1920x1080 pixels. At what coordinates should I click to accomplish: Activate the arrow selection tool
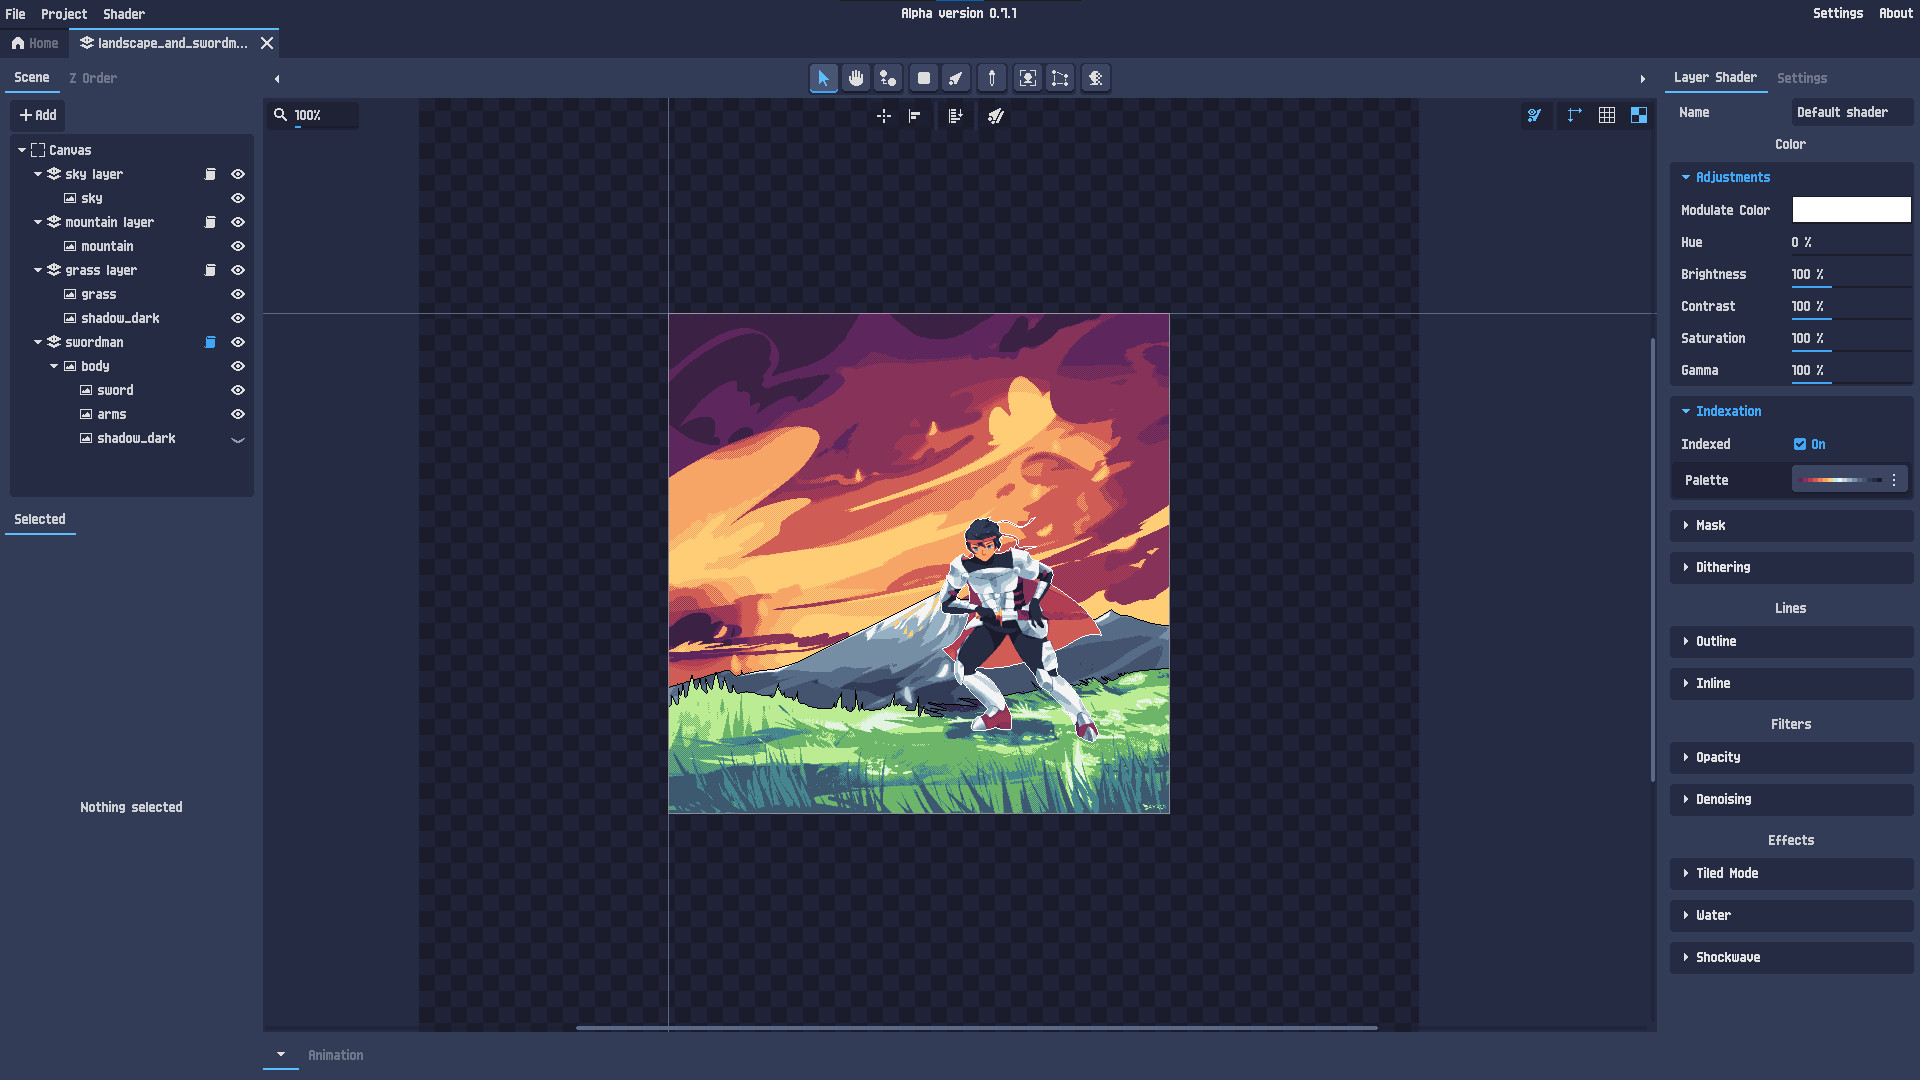pyautogui.click(x=823, y=77)
